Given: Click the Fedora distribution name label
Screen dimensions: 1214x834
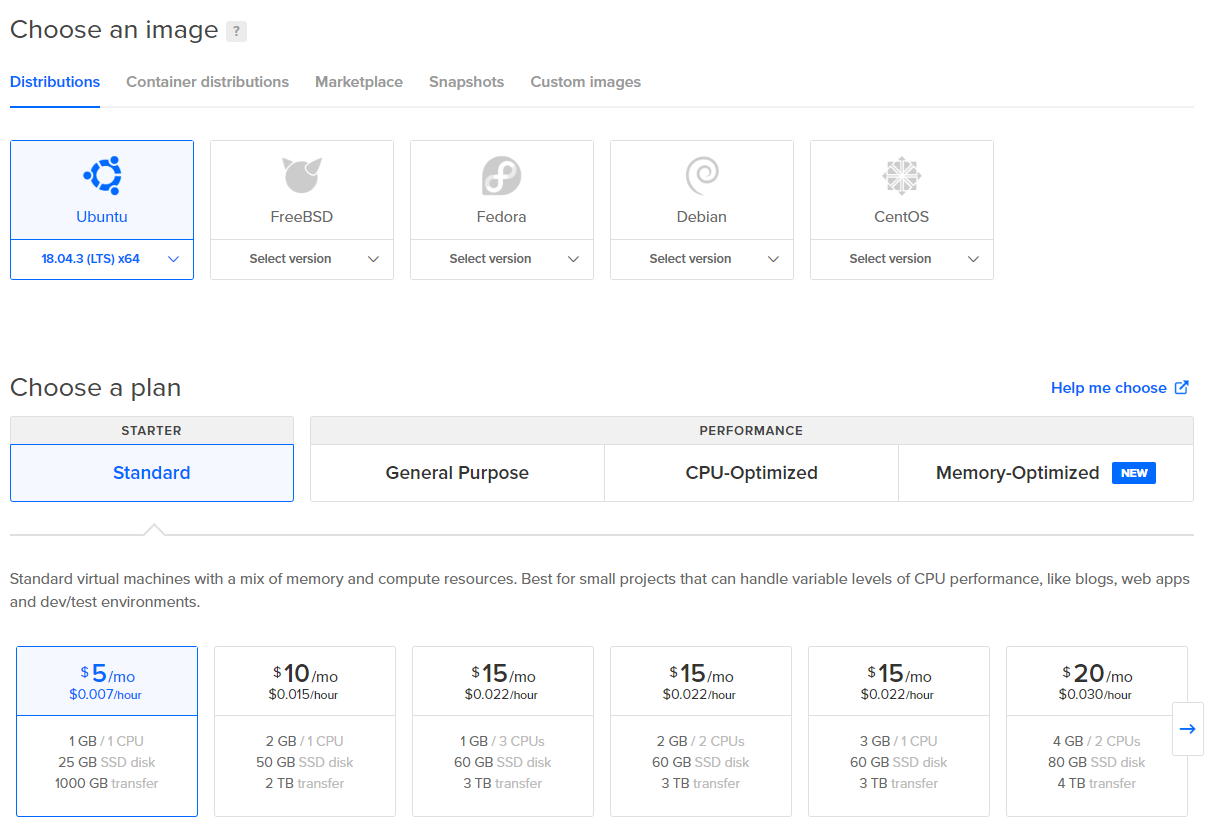Looking at the screenshot, I should tap(502, 216).
